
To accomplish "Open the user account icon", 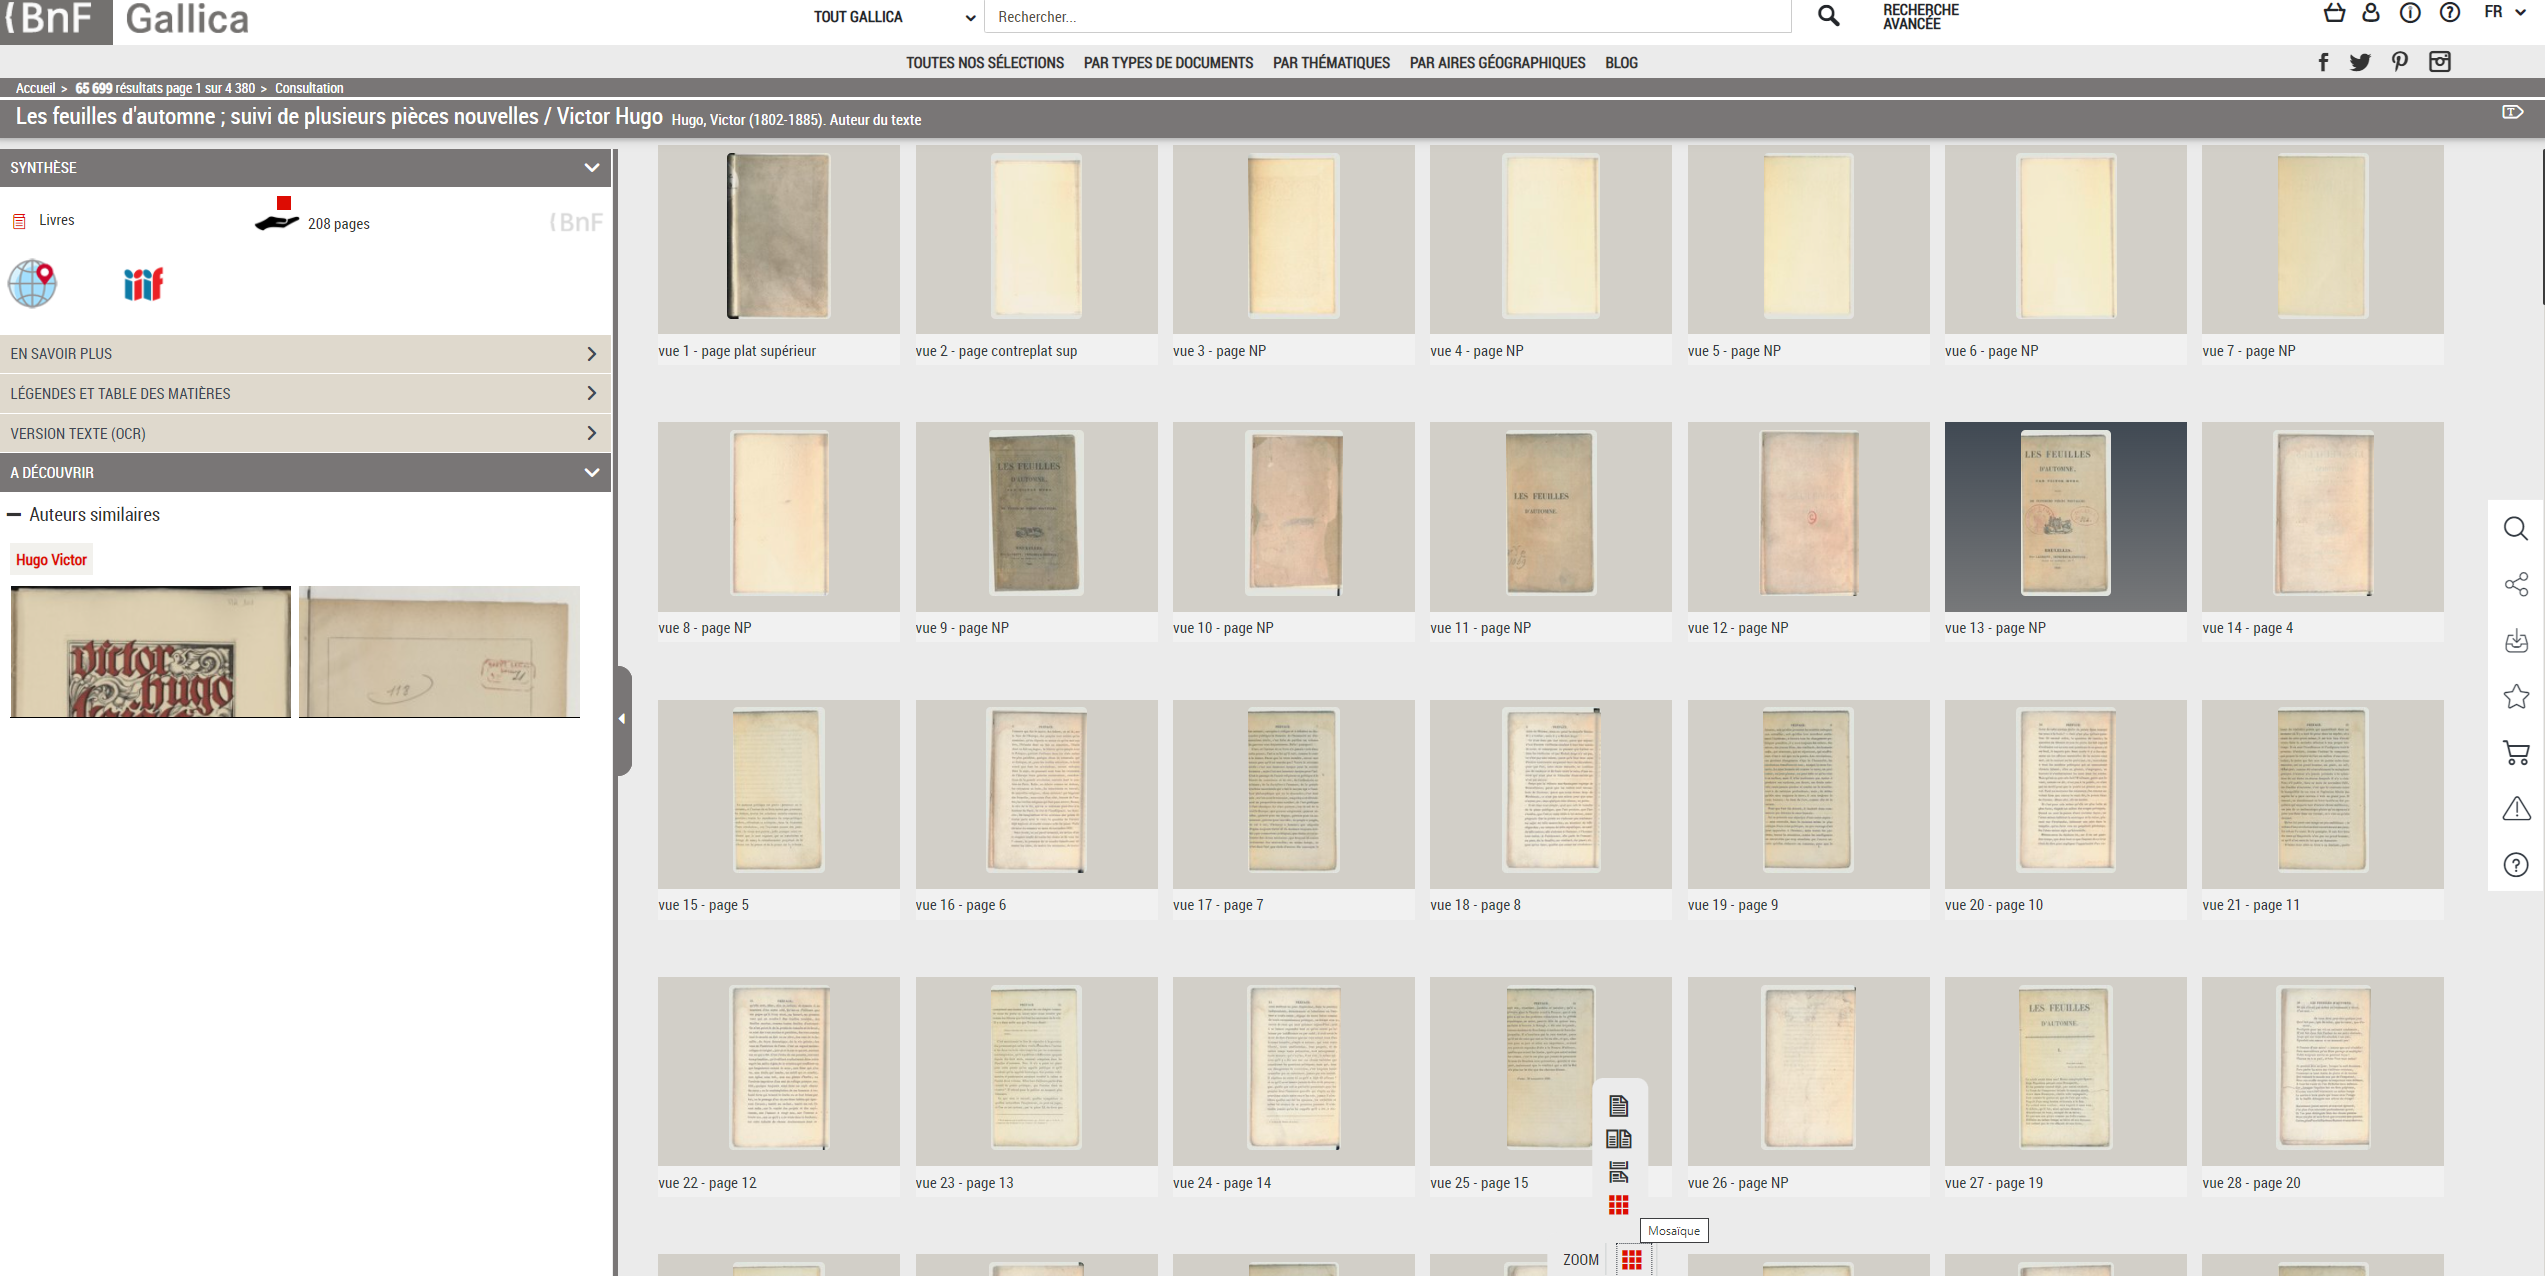I will (2371, 13).
